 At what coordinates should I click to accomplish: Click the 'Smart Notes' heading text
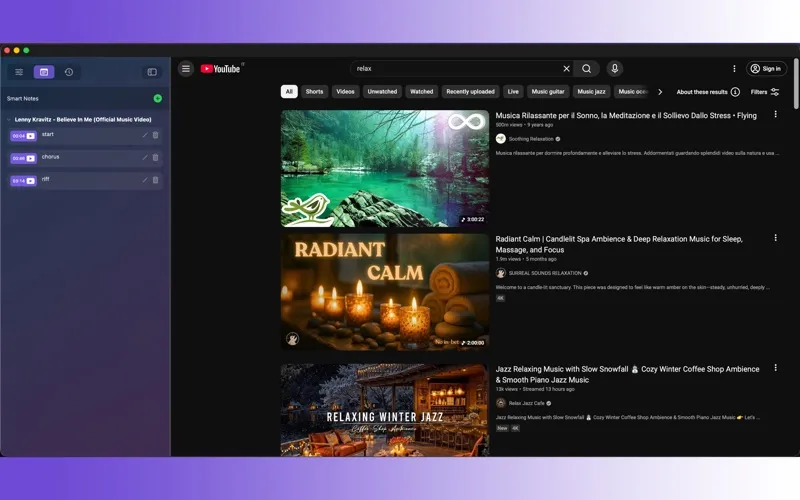(x=22, y=98)
